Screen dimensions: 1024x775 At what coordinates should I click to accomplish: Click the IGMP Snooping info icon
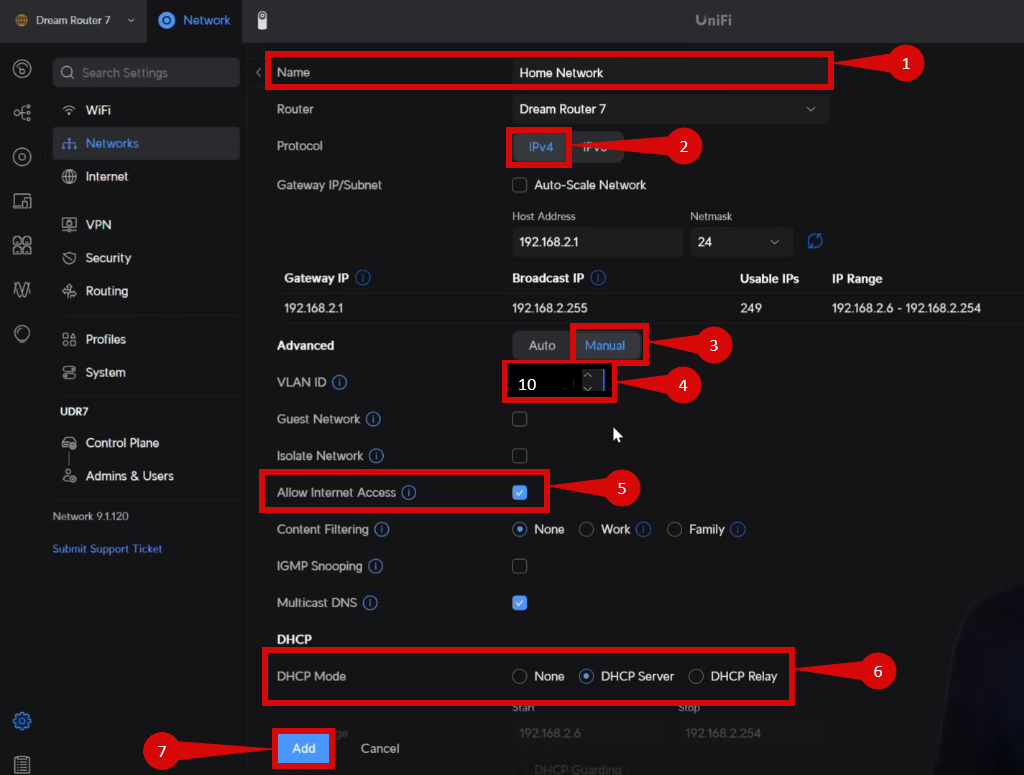tap(376, 566)
